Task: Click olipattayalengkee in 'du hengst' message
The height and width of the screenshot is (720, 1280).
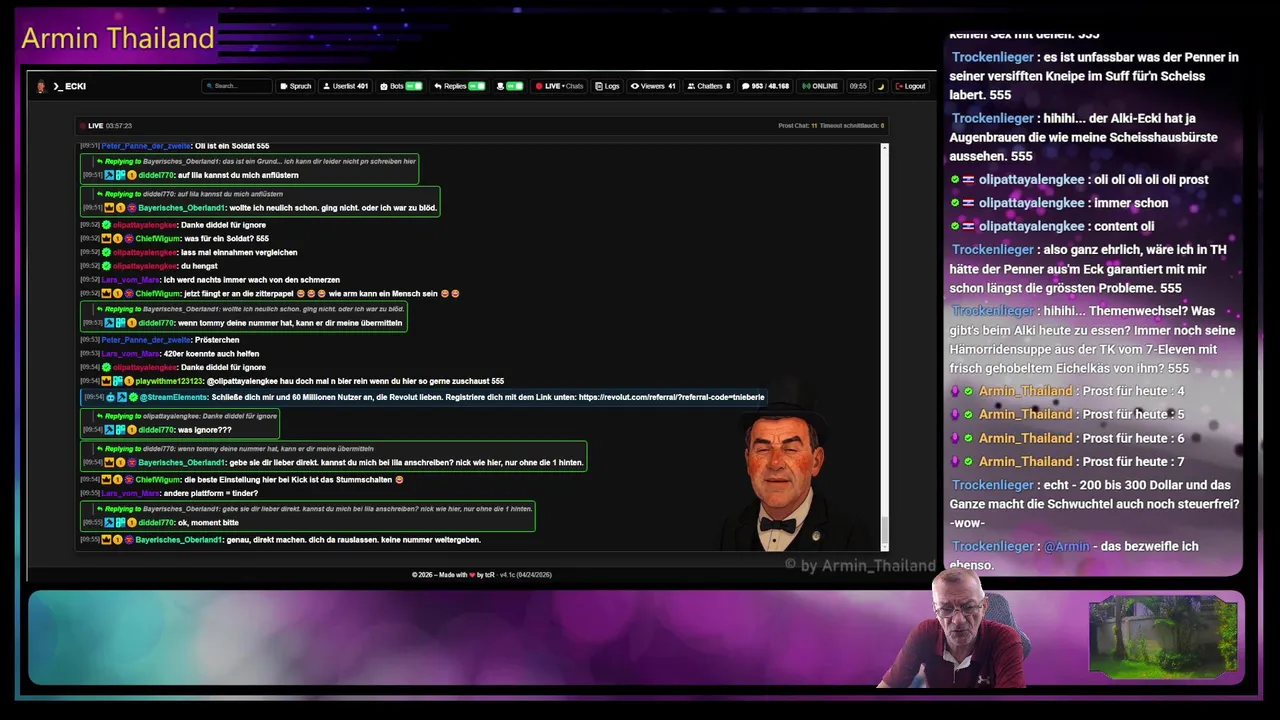Action: [145, 266]
